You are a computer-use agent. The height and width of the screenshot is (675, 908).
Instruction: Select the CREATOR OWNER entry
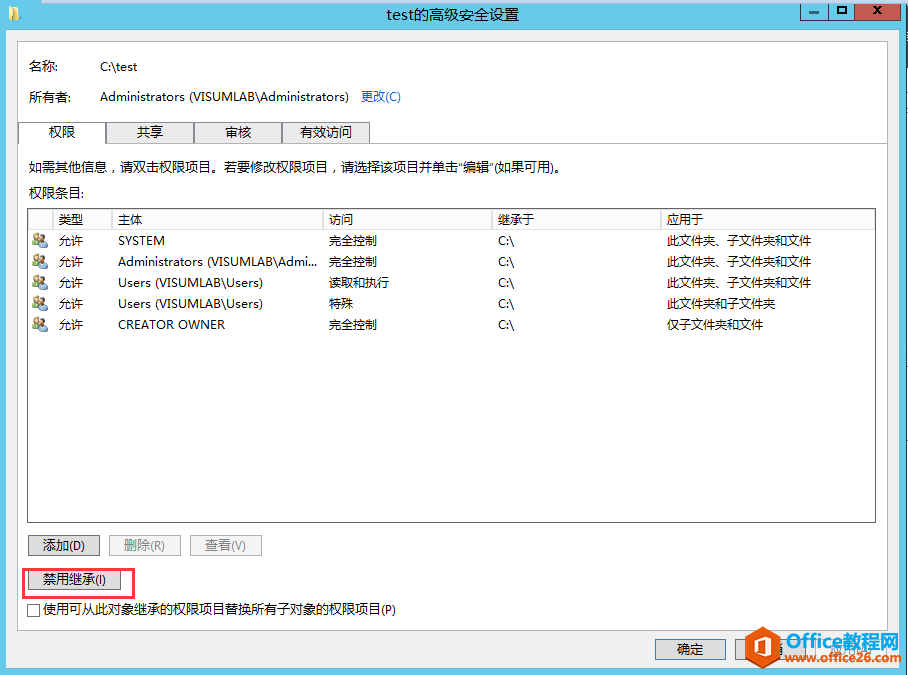(171, 325)
